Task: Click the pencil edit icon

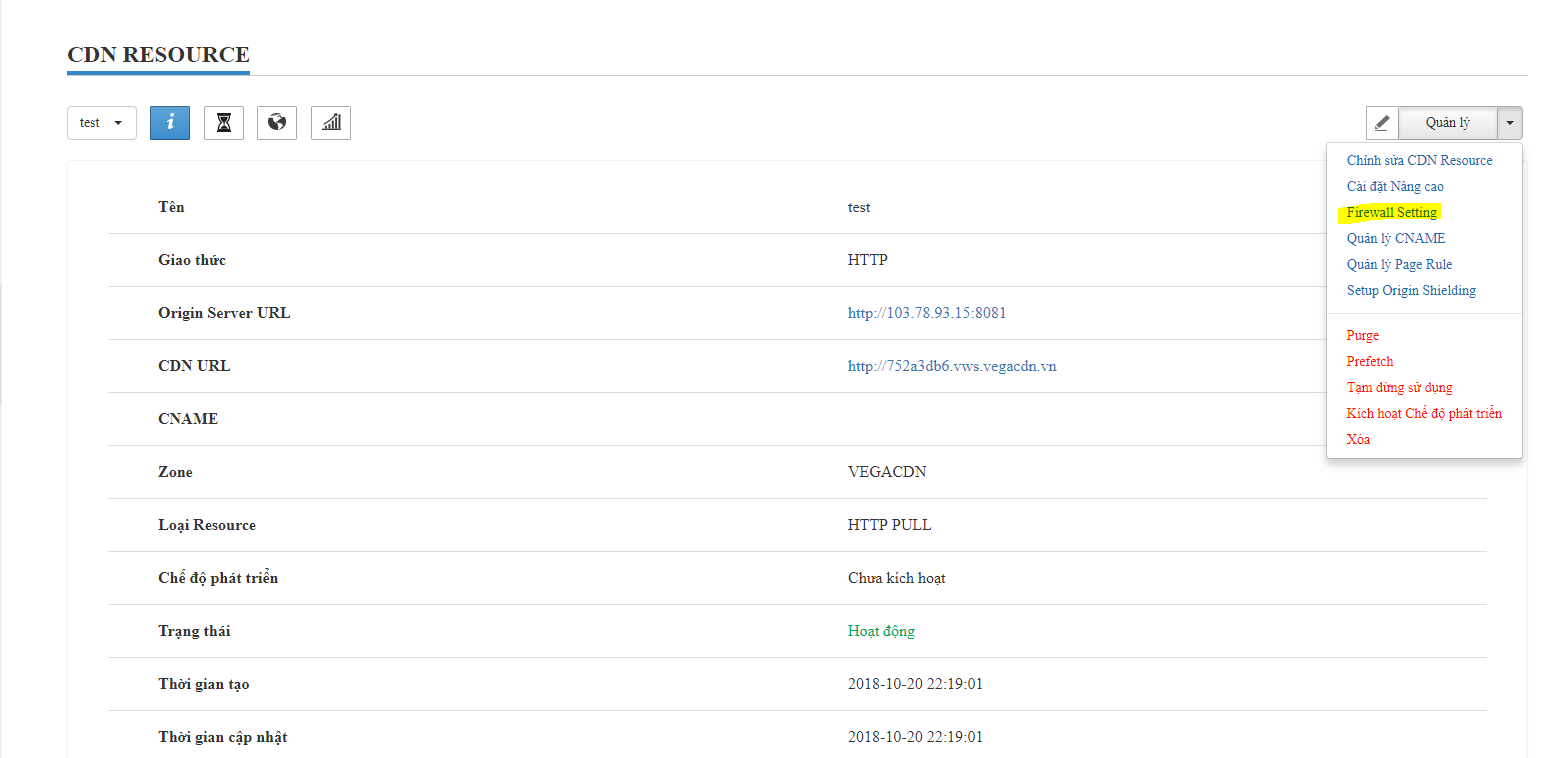Action: point(1382,123)
